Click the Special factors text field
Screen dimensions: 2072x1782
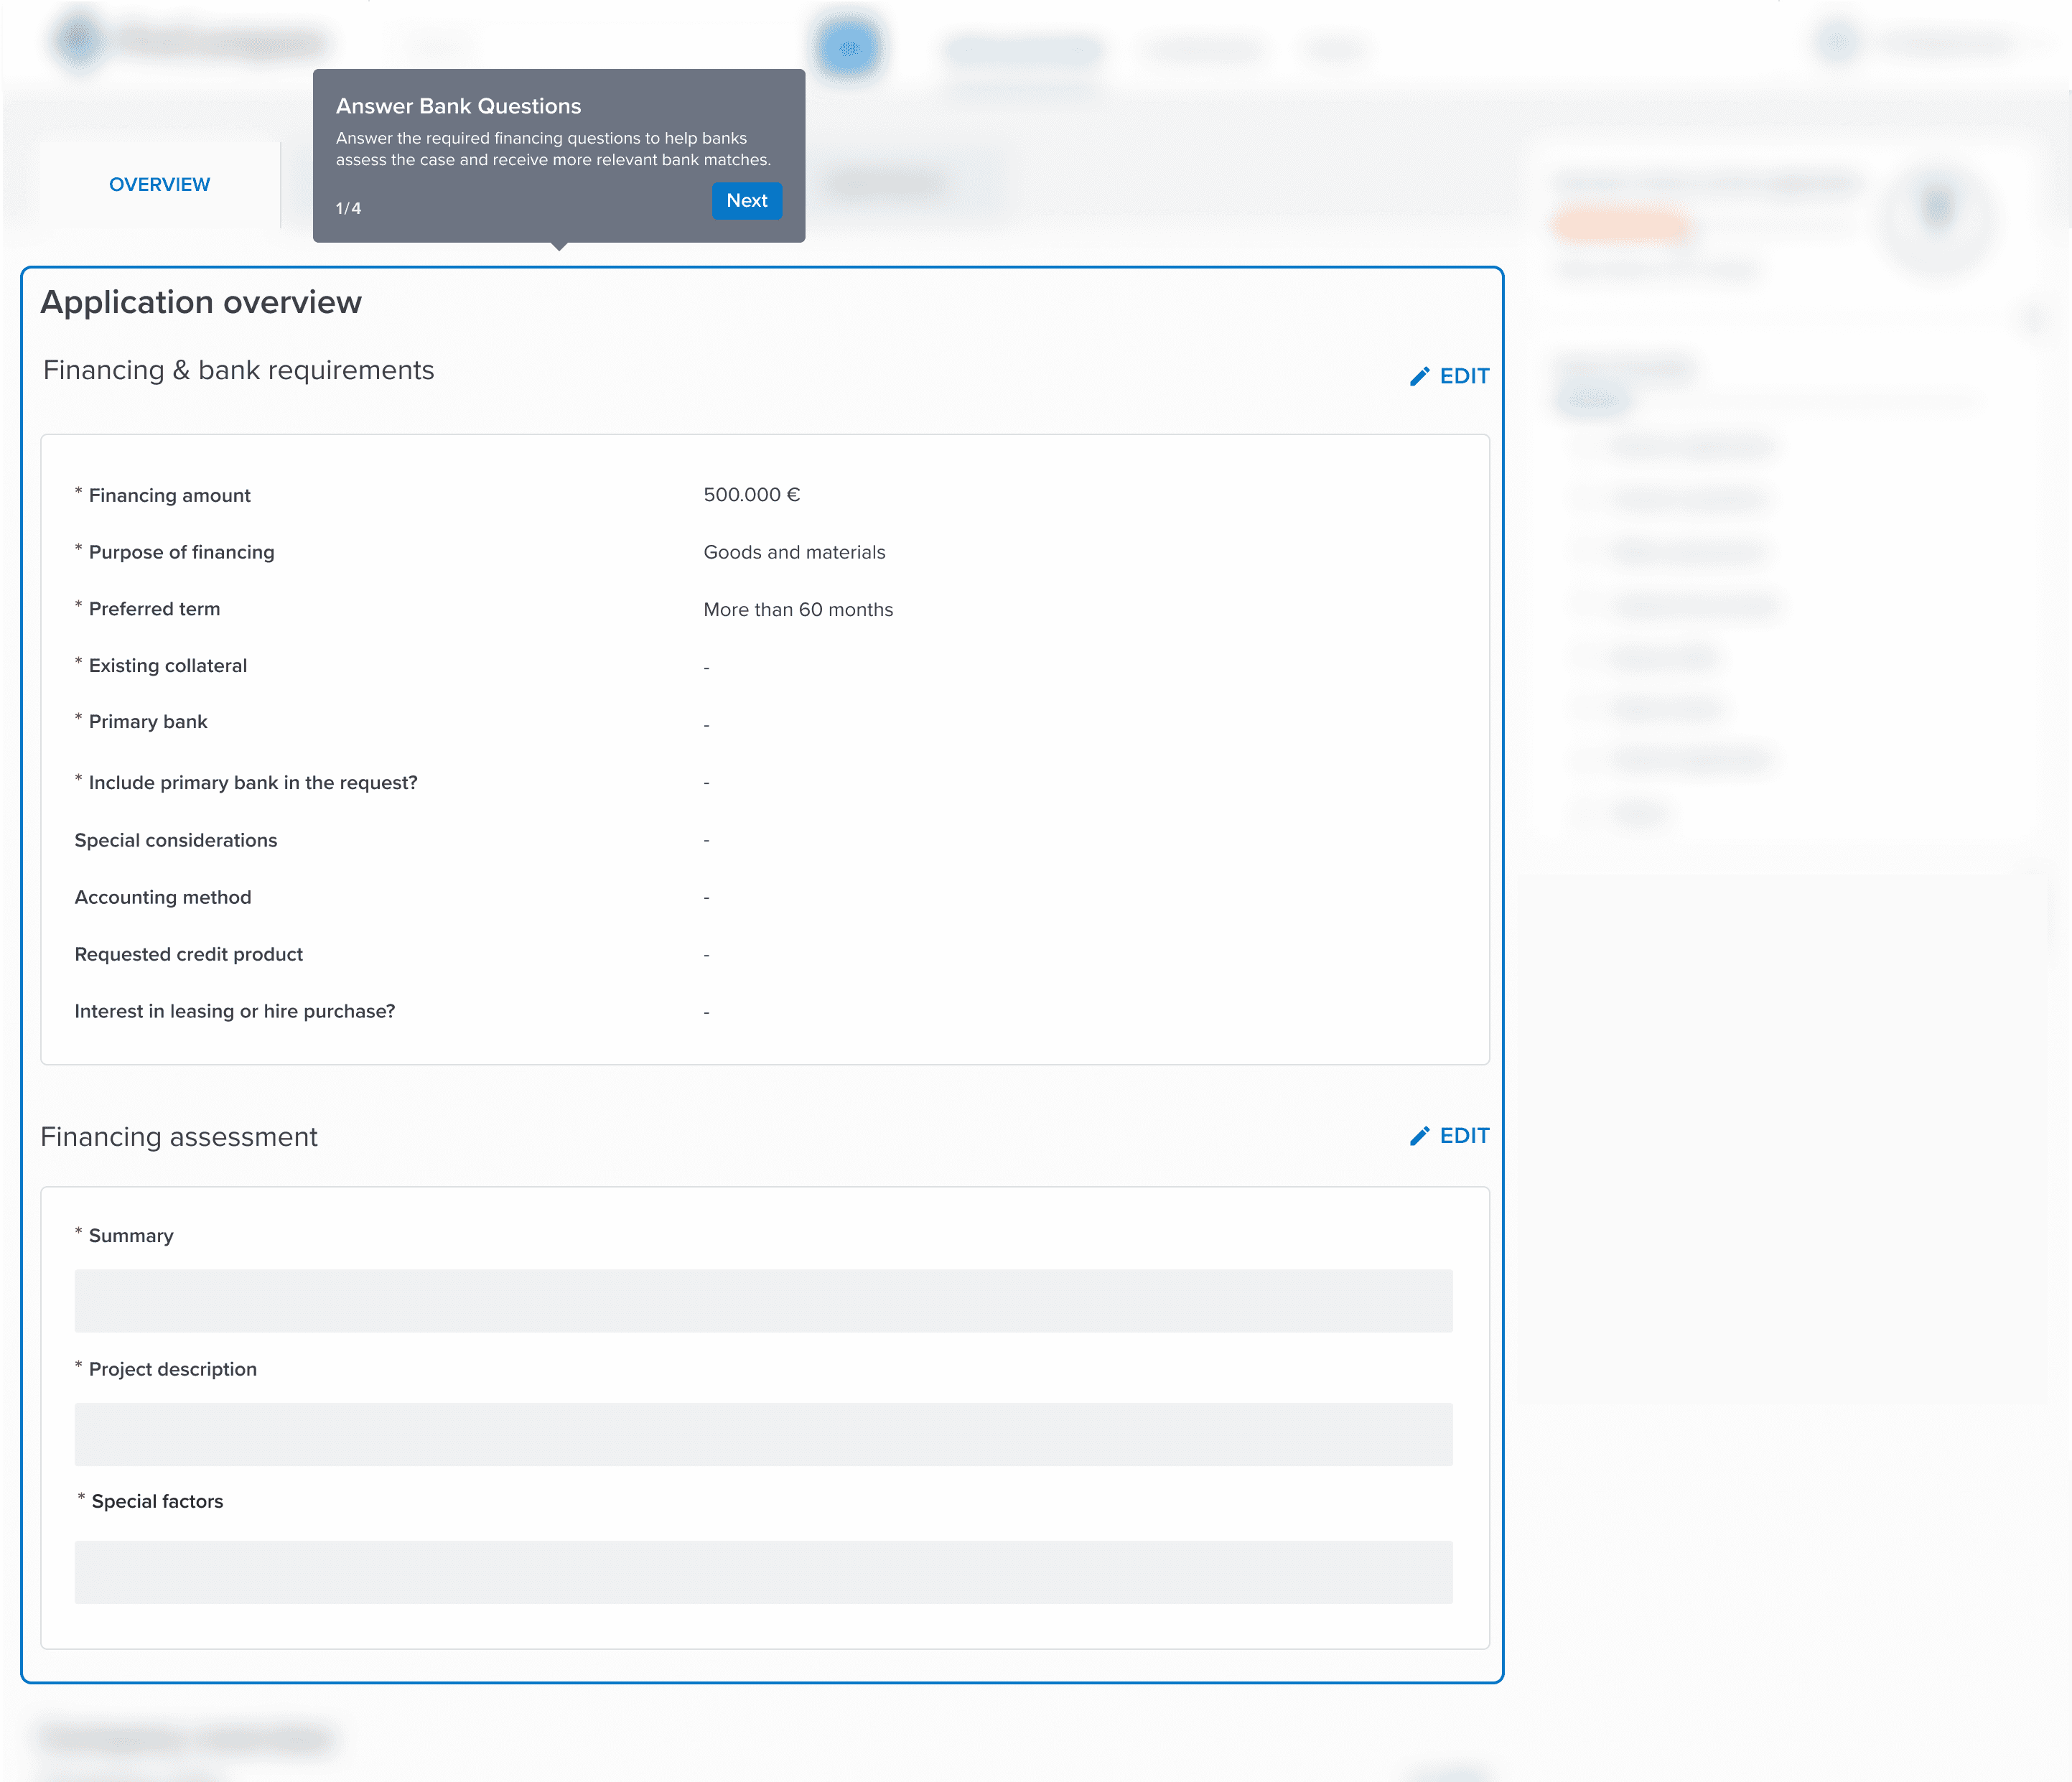click(x=763, y=1571)
